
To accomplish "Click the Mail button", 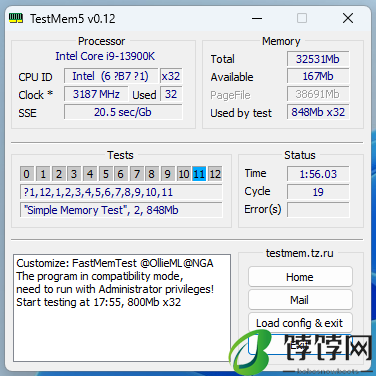I will (300, 300).
